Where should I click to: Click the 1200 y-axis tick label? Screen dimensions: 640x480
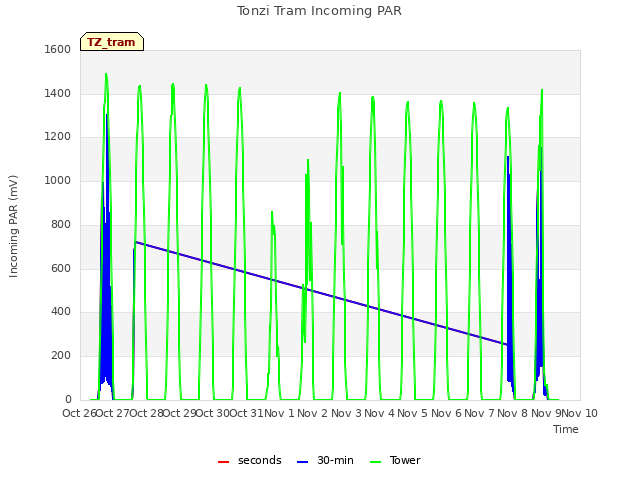tap(58, 137)
